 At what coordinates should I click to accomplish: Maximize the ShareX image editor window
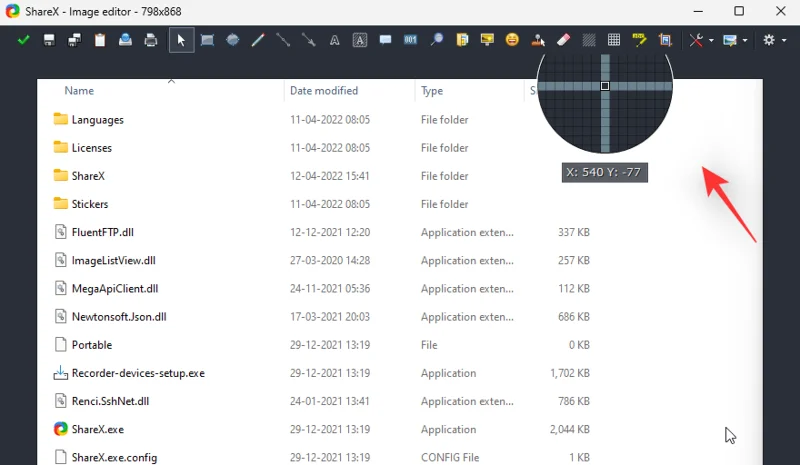[739, 11]
